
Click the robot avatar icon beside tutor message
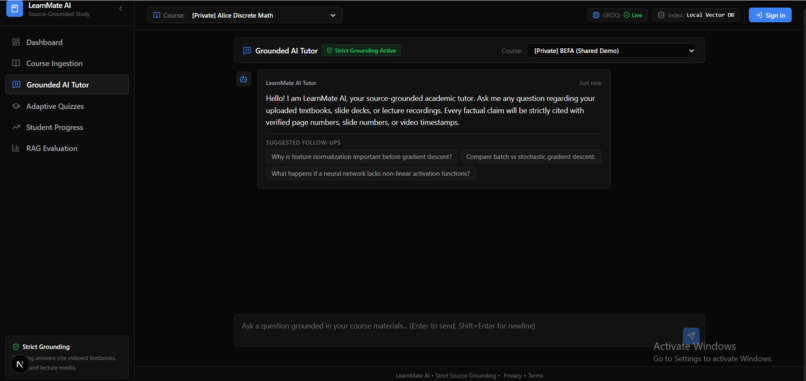click(244, 79)
